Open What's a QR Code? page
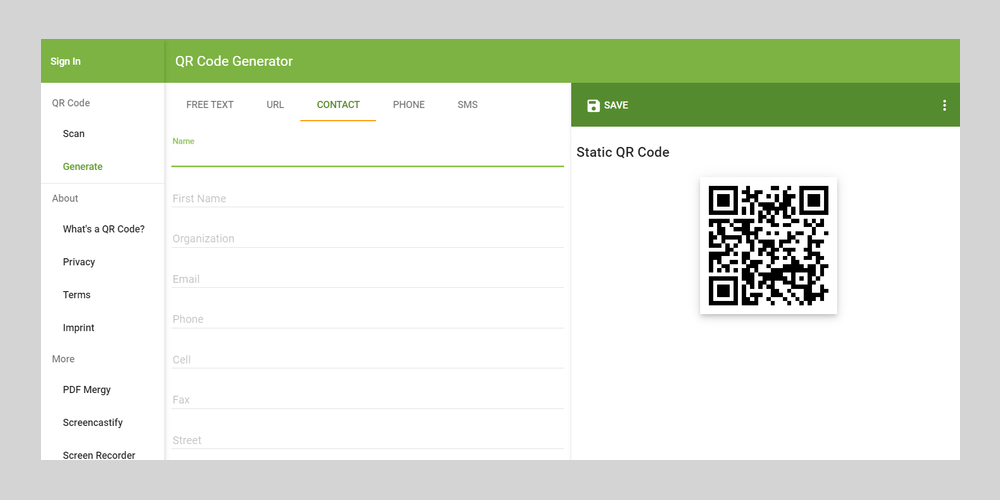 pyautogui.click(x=103, y=229)
